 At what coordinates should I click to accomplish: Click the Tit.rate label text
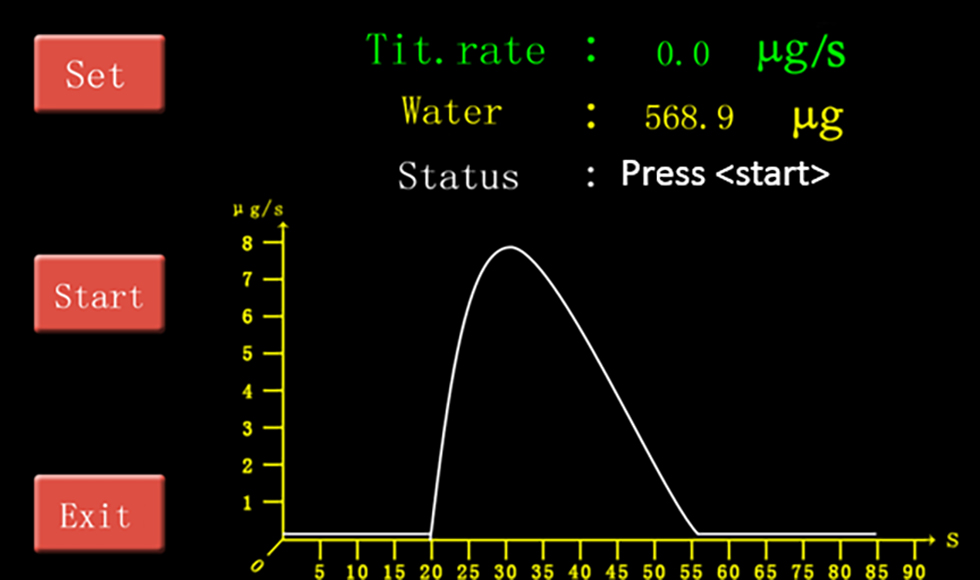(x=456, y=50)
